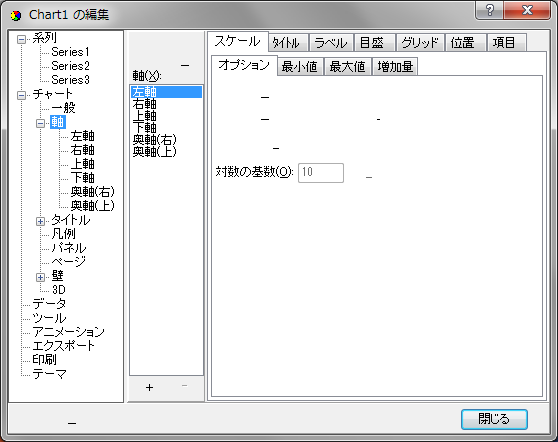Select Series2 in the tree
Viewport: 558px width, 442px height.
tap(70, 66)
